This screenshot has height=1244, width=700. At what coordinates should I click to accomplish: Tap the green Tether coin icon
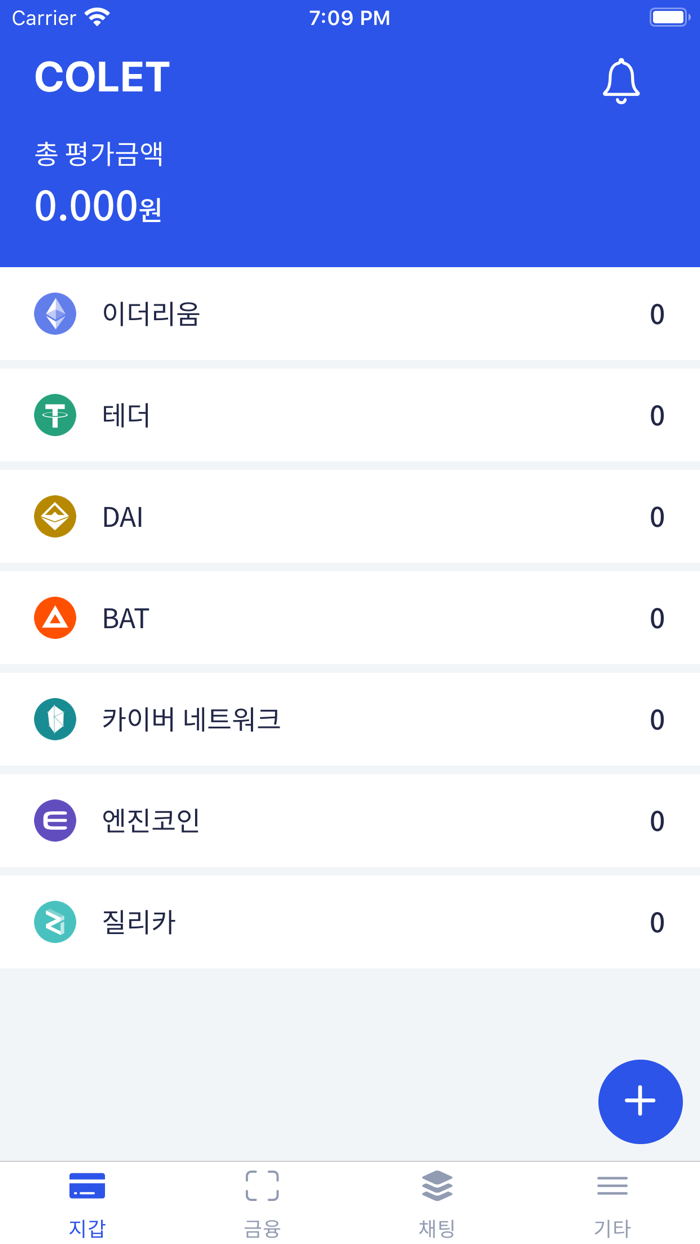coord(55,415)
